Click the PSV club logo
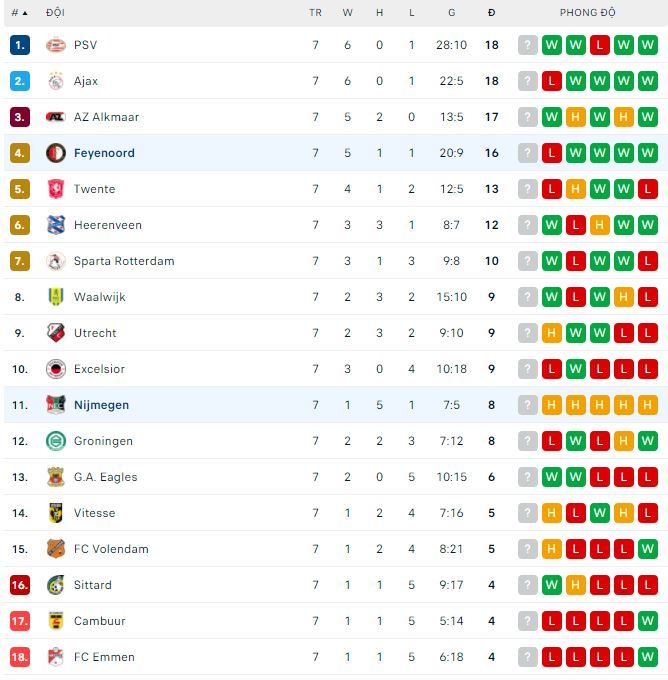Viewport: 668px width, 680px height. pos(56,45)
